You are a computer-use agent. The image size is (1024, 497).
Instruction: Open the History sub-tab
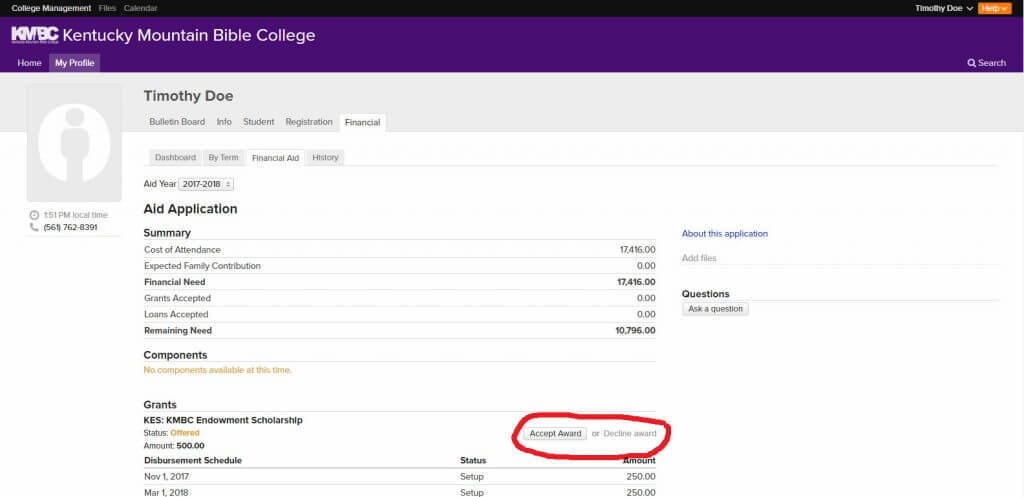(x=325, y=157)
